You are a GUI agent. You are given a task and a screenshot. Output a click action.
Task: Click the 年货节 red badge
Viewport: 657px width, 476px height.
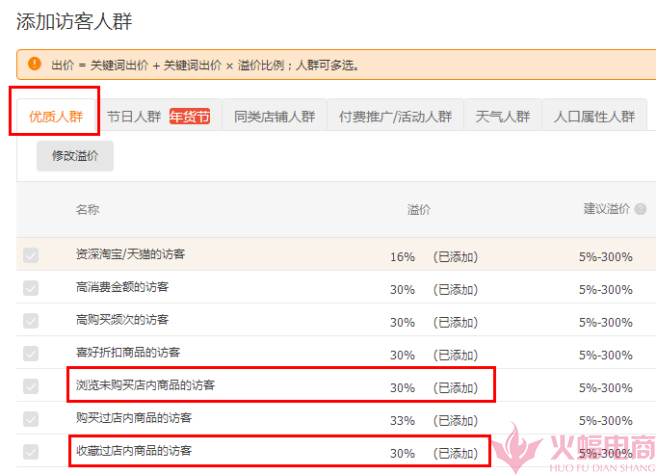[x=189, y=117]
